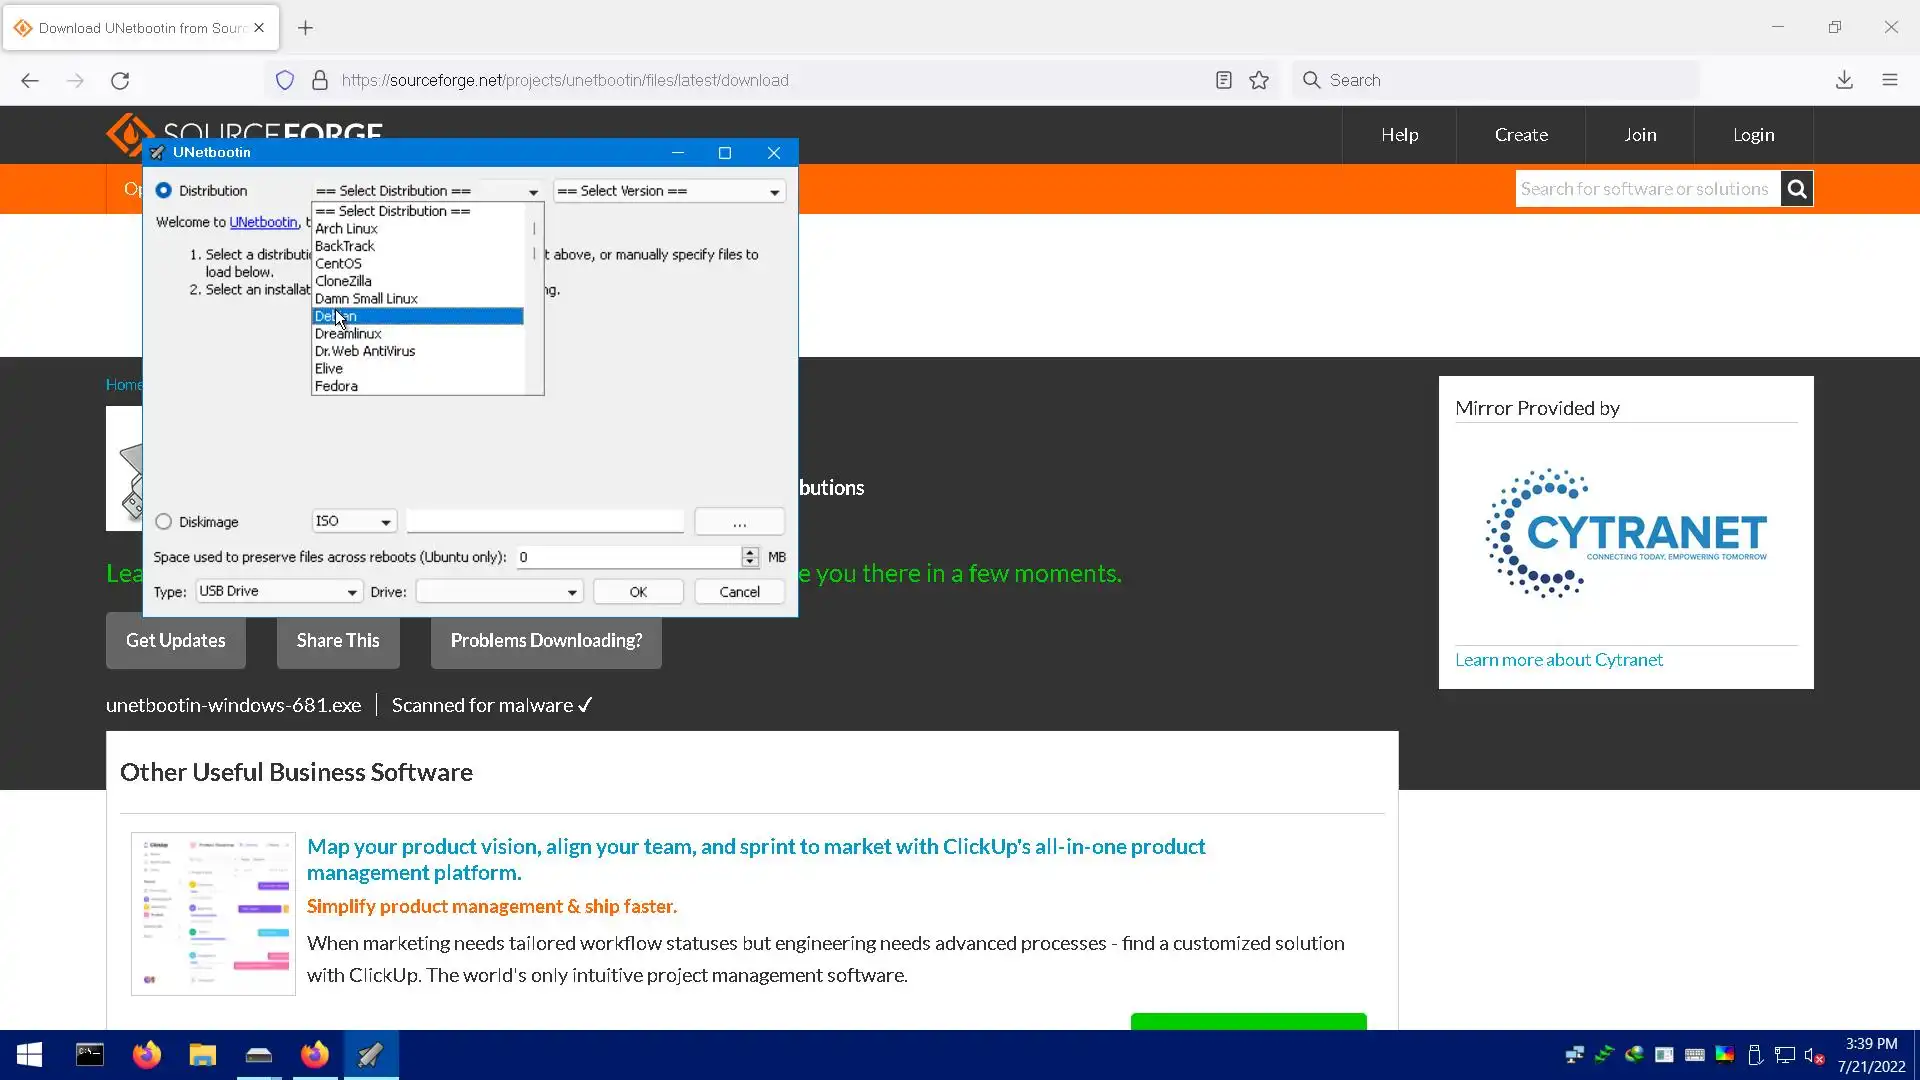Open the Firefox downloads arrow icon
Viewport: 1920px width, 1080px height.
1844,80
